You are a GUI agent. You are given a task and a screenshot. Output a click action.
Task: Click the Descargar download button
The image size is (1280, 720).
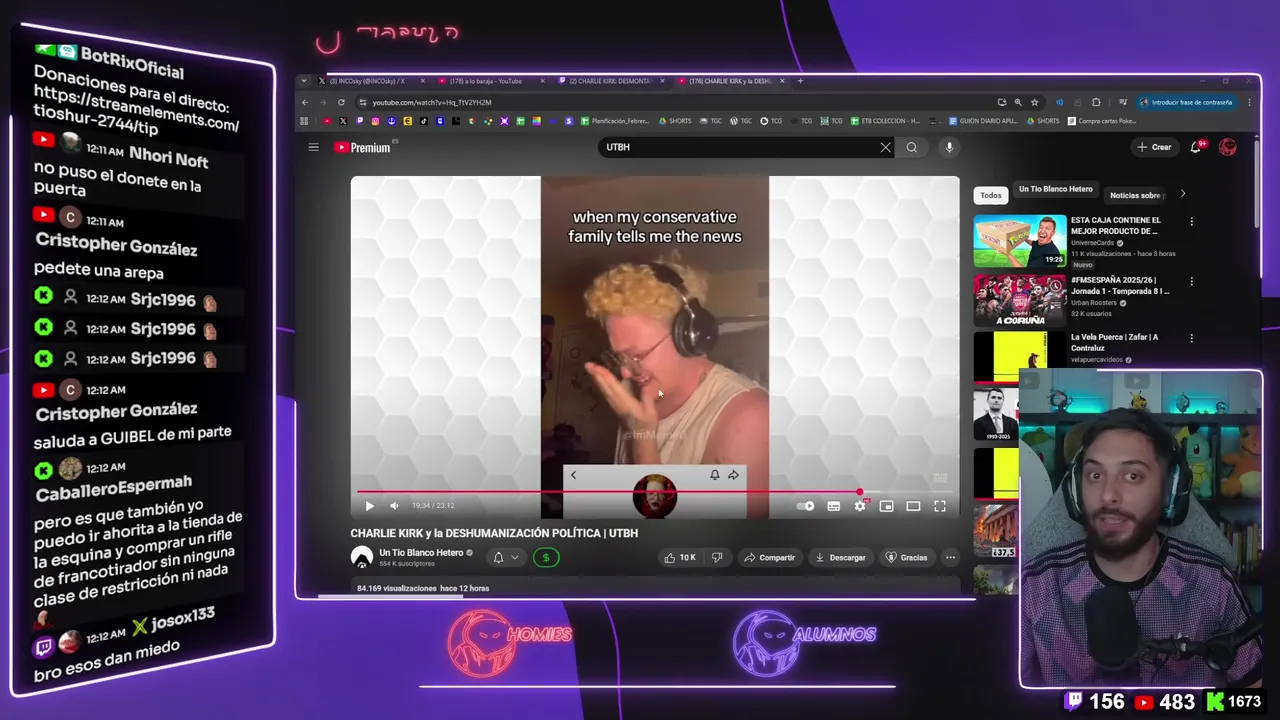[x=840, y=557]
